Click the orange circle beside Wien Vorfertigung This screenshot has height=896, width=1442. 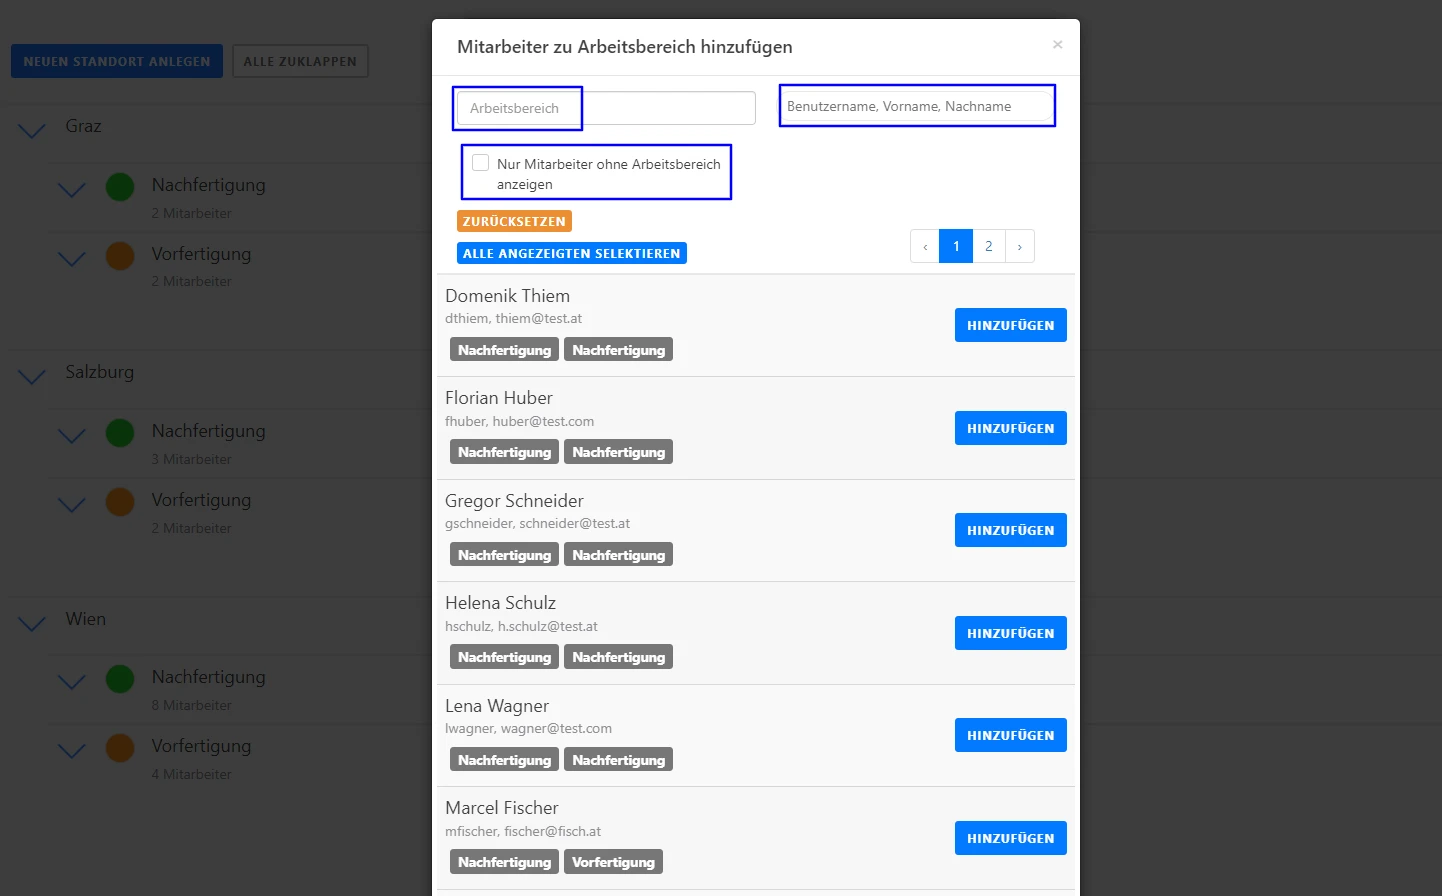tap(120, 748)
